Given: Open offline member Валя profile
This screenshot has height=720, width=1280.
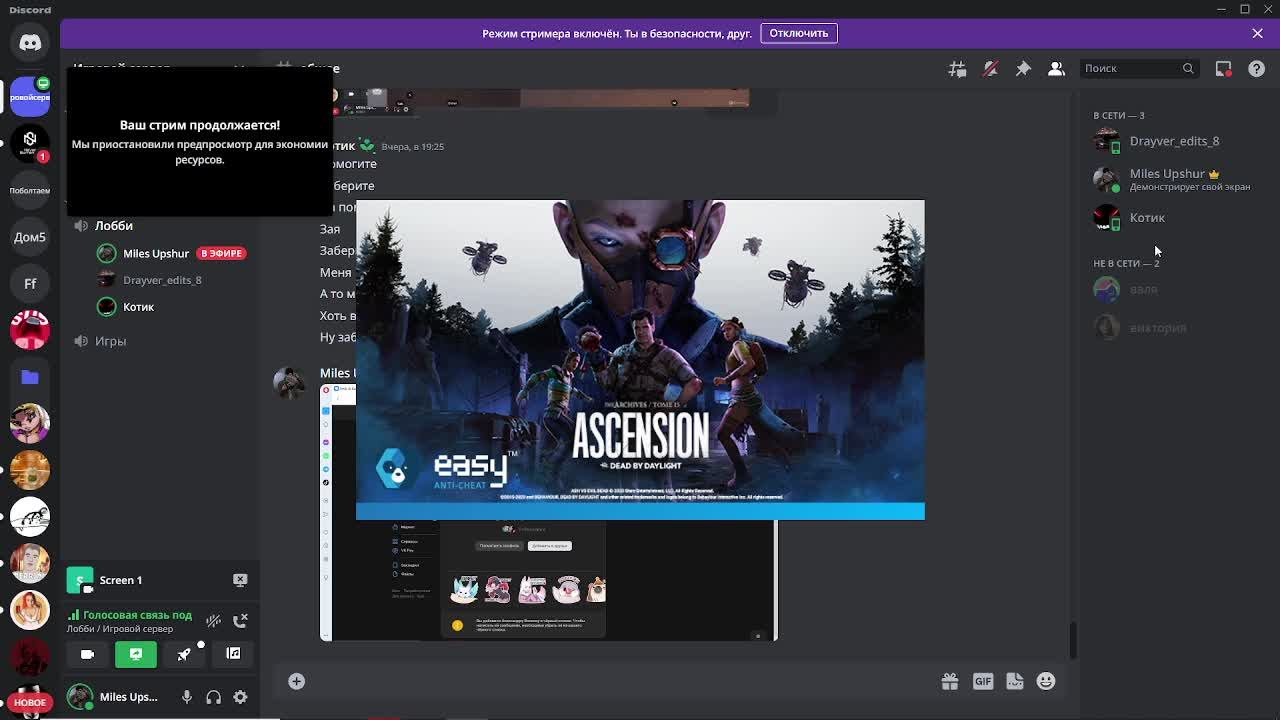Looking at the screenshot, I should pyautogui.click(x=1173, y=289).
